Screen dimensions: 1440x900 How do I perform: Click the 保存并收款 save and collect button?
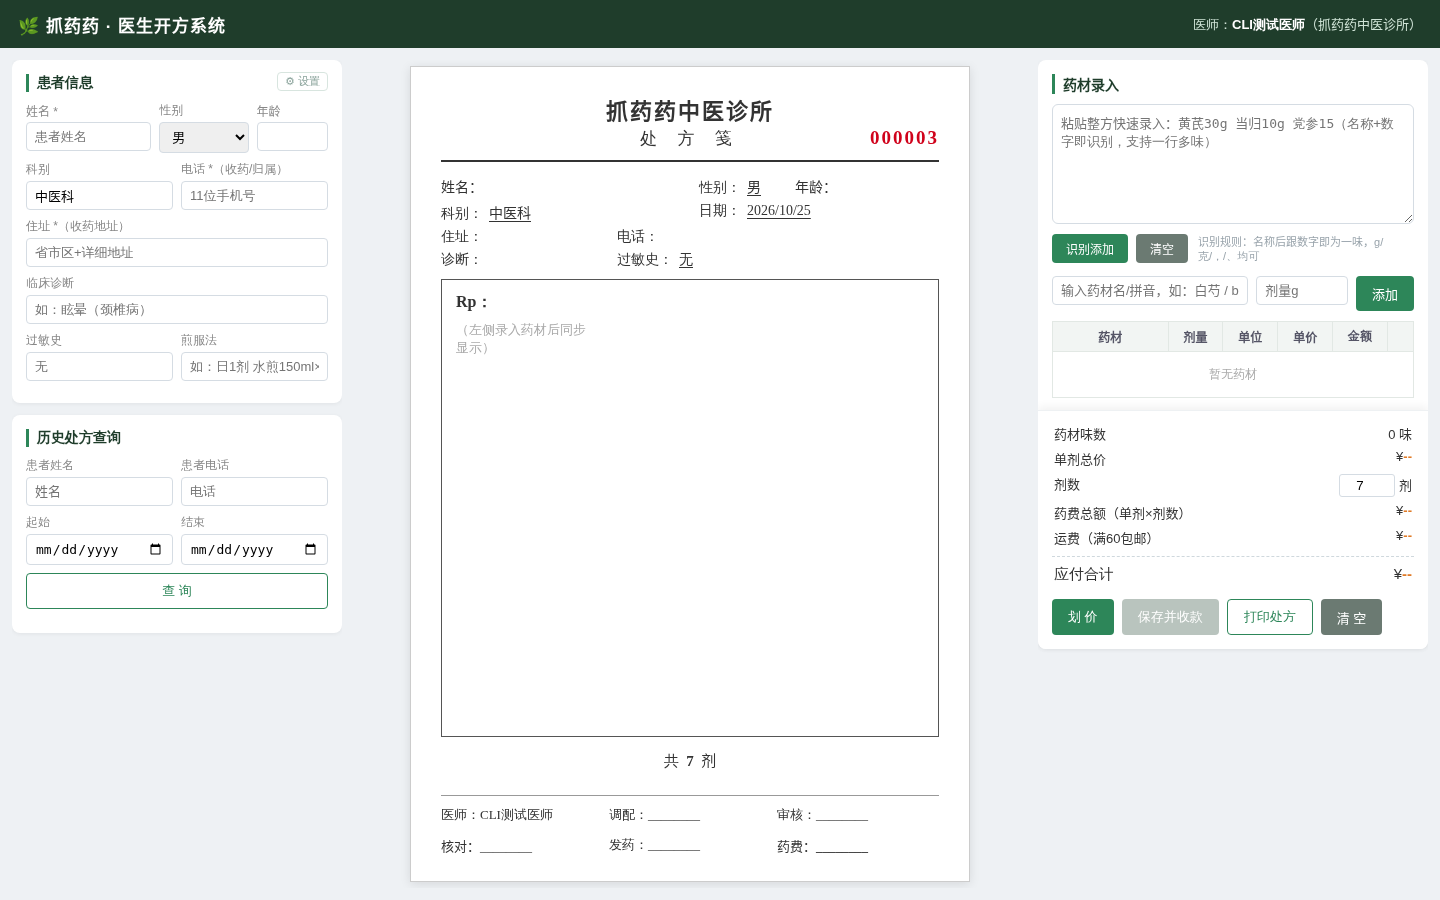(x=1170, y=617)
